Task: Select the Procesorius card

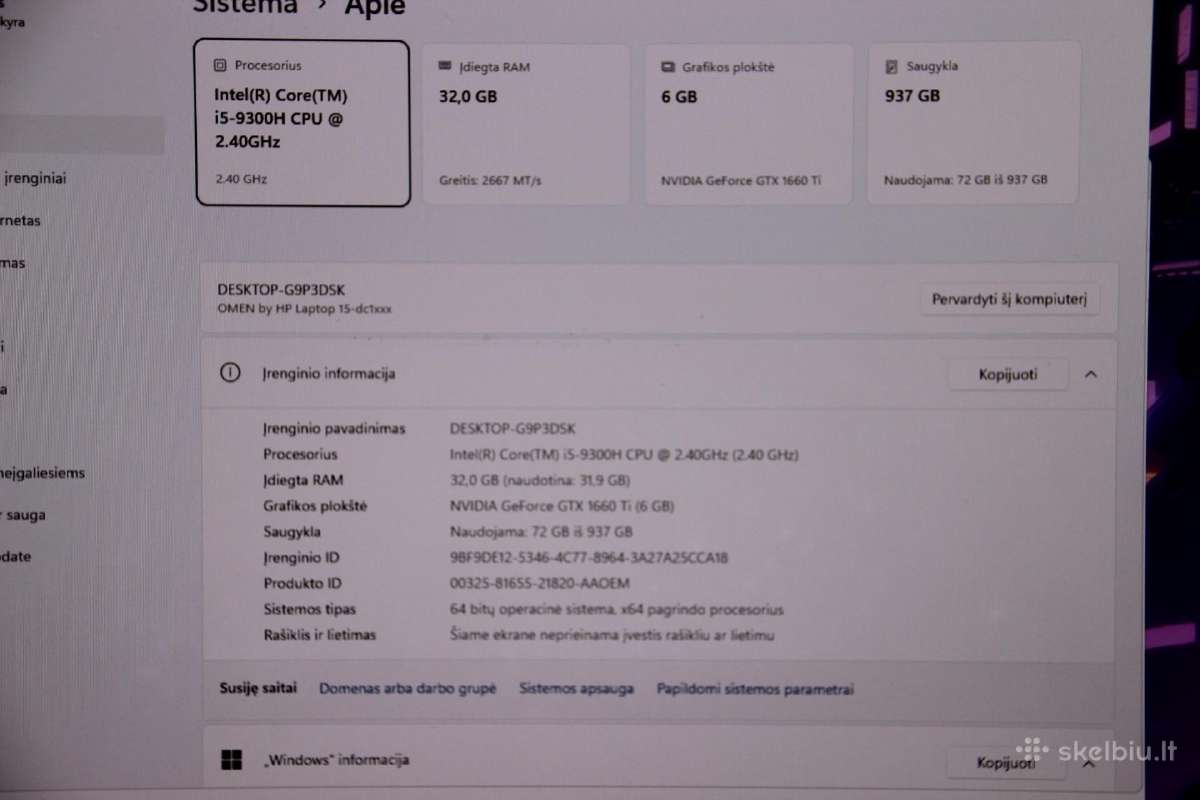Action: pyautogui.click(x=302, y=123)
